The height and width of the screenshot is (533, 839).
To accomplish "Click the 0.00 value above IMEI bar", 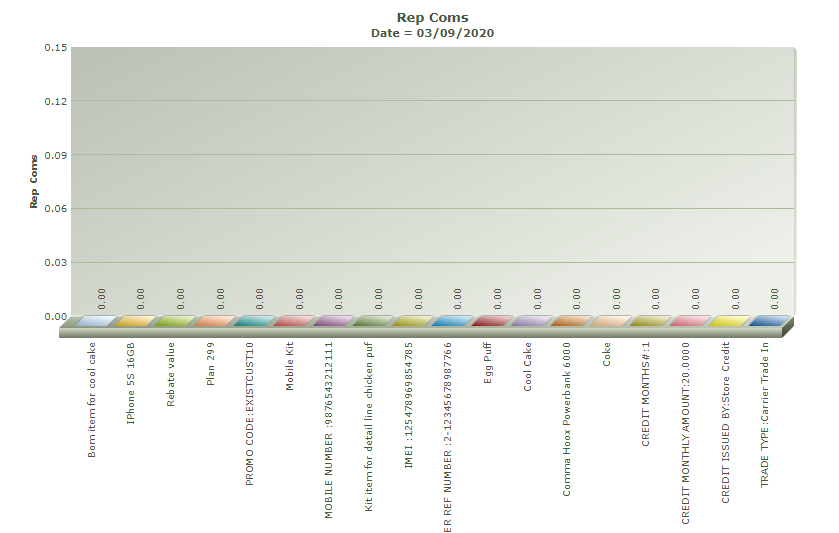I will (x=418, y=297).
